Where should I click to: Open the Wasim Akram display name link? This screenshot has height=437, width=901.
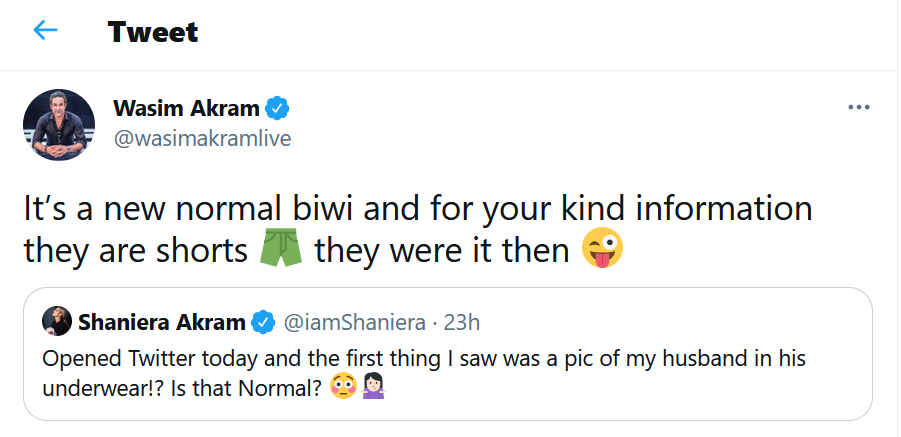[186, 108]
